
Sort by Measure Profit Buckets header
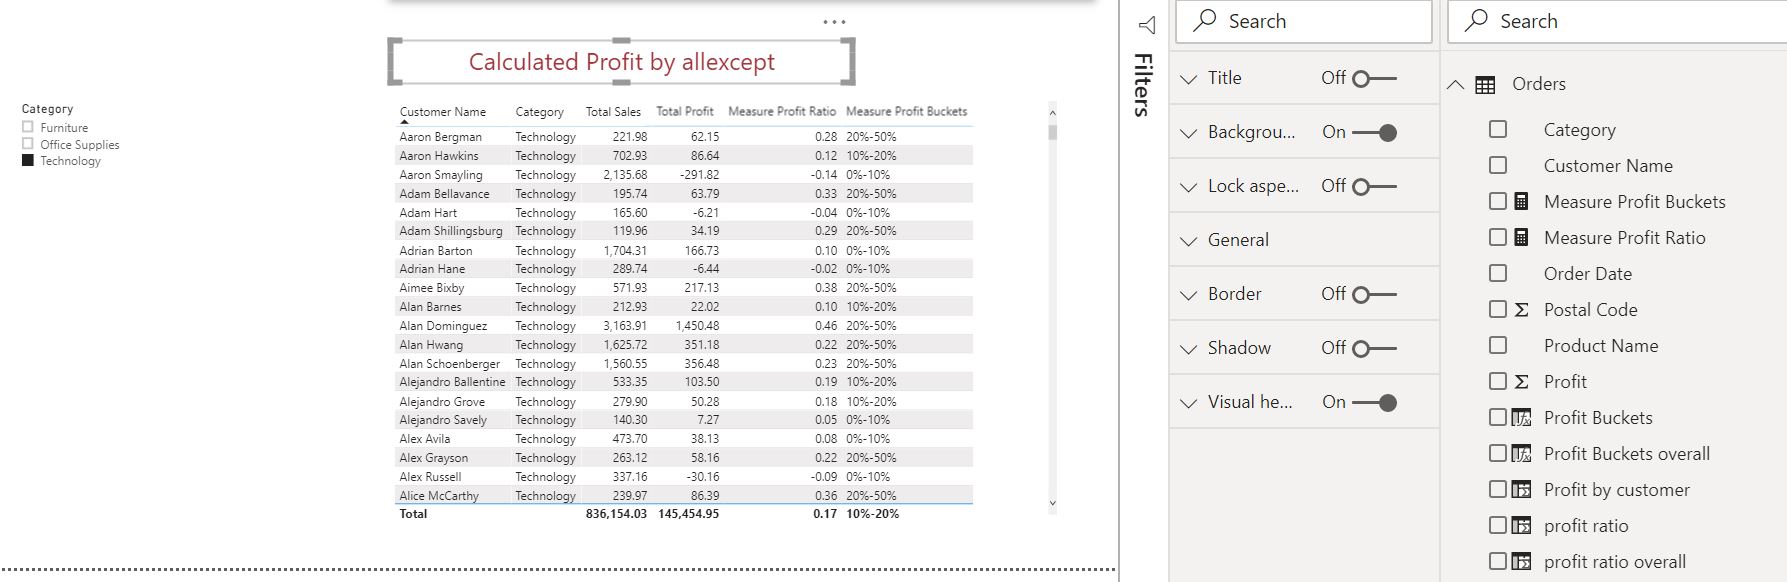[x=907, y=112]
